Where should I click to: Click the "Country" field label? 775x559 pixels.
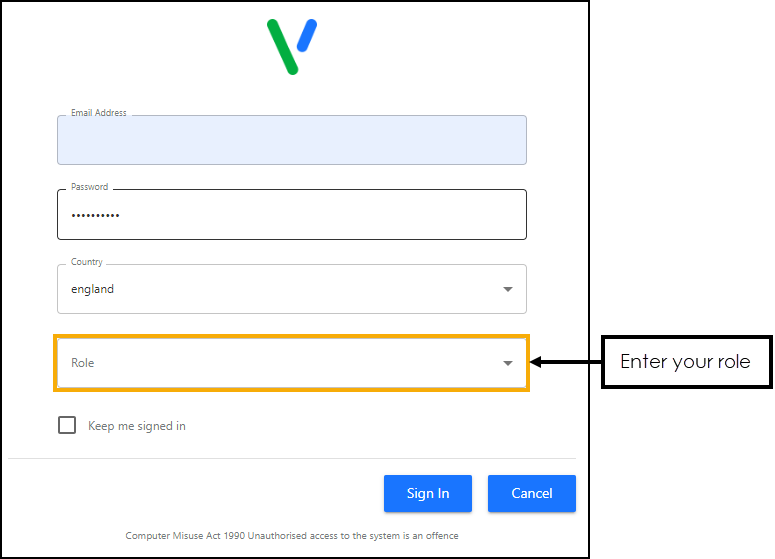87,262
